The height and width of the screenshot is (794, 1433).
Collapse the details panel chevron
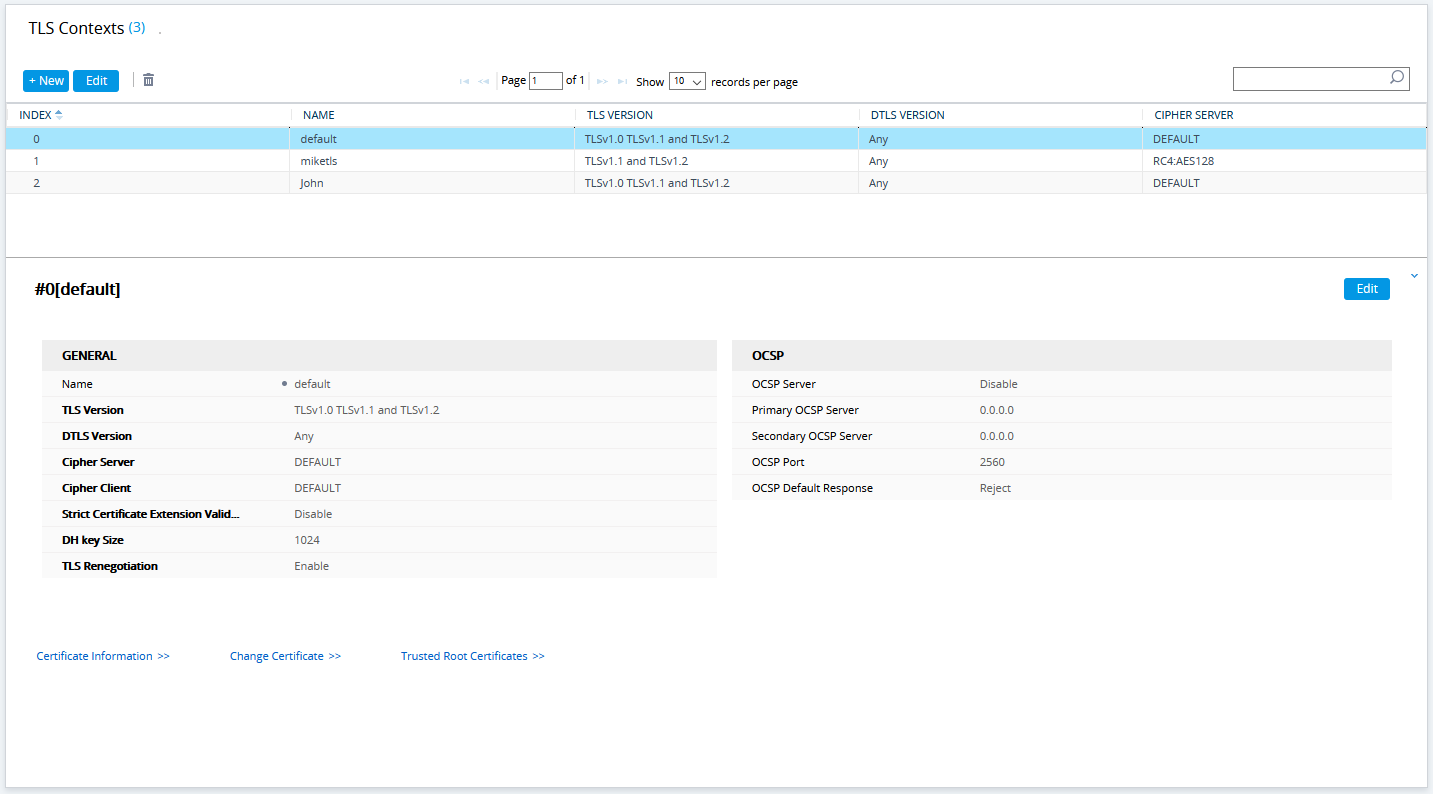(x=1413, y=276)
